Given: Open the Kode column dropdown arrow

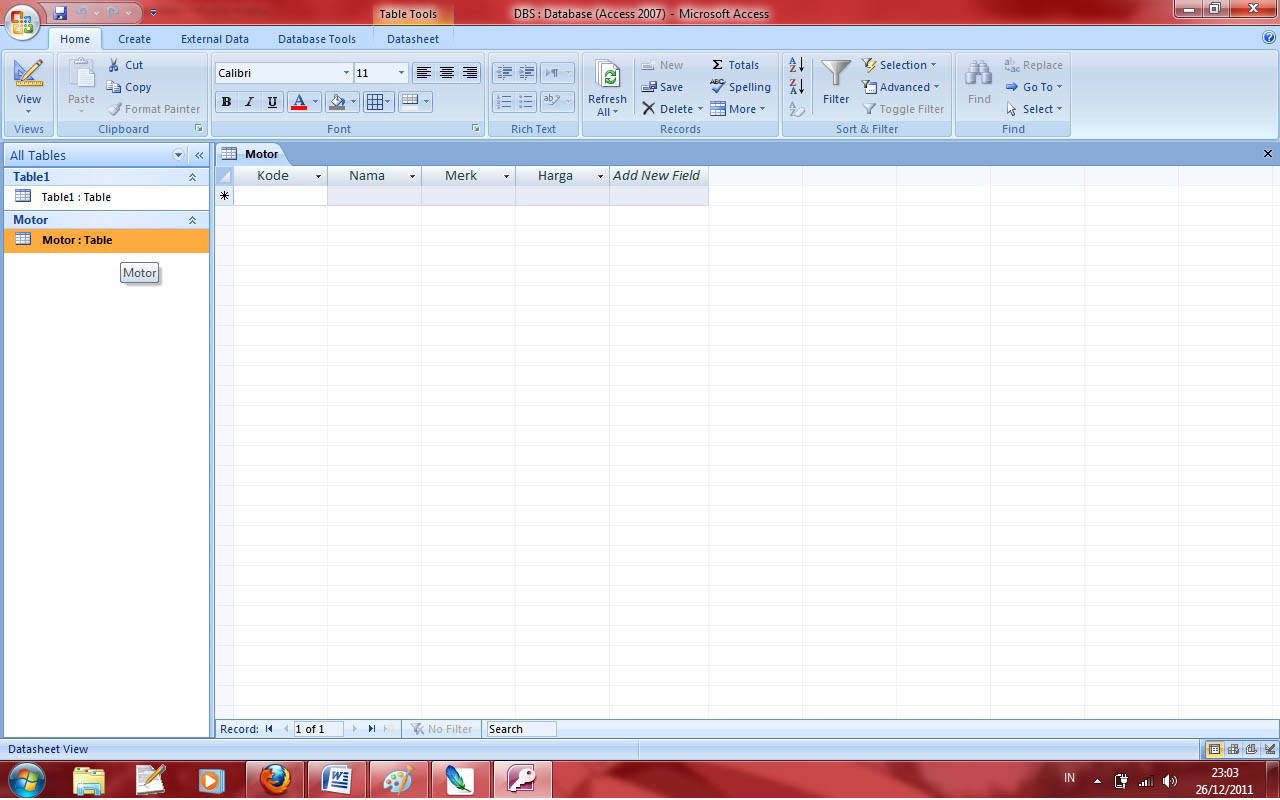Looking at the screenshot, I should click(x=319, y=176).
